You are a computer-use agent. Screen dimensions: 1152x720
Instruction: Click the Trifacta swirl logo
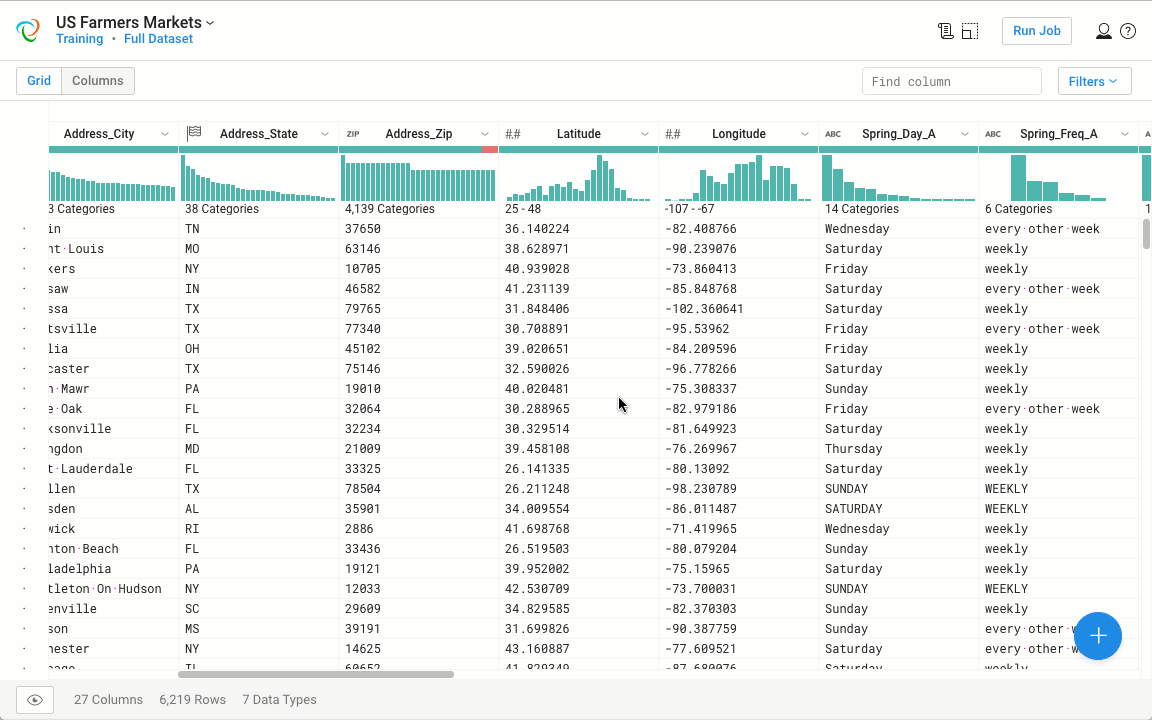click(28, 30)
